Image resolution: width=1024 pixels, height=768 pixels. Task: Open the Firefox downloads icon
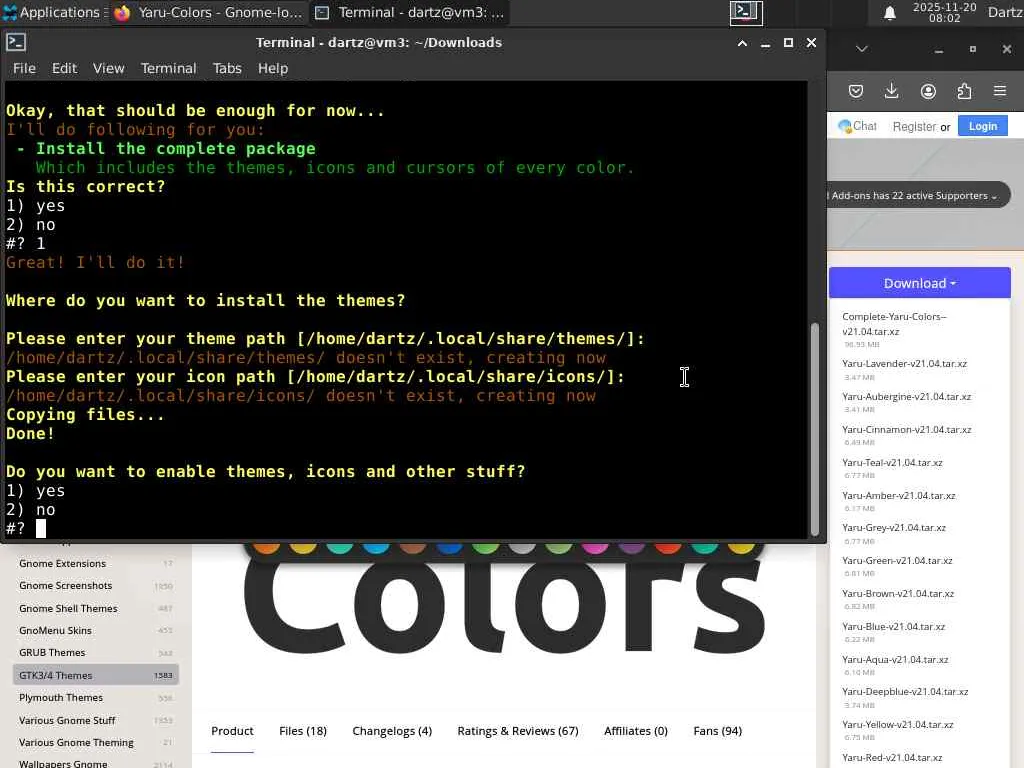(891, 91)
